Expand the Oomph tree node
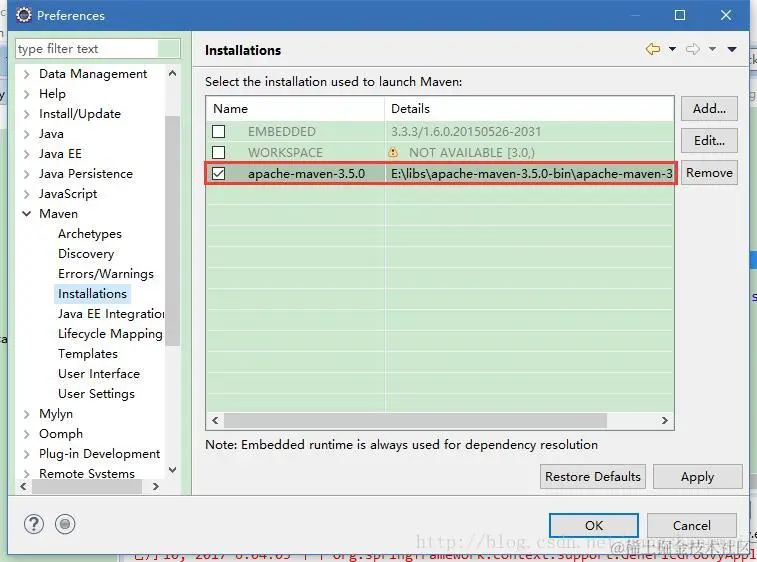 coord(27,434)
